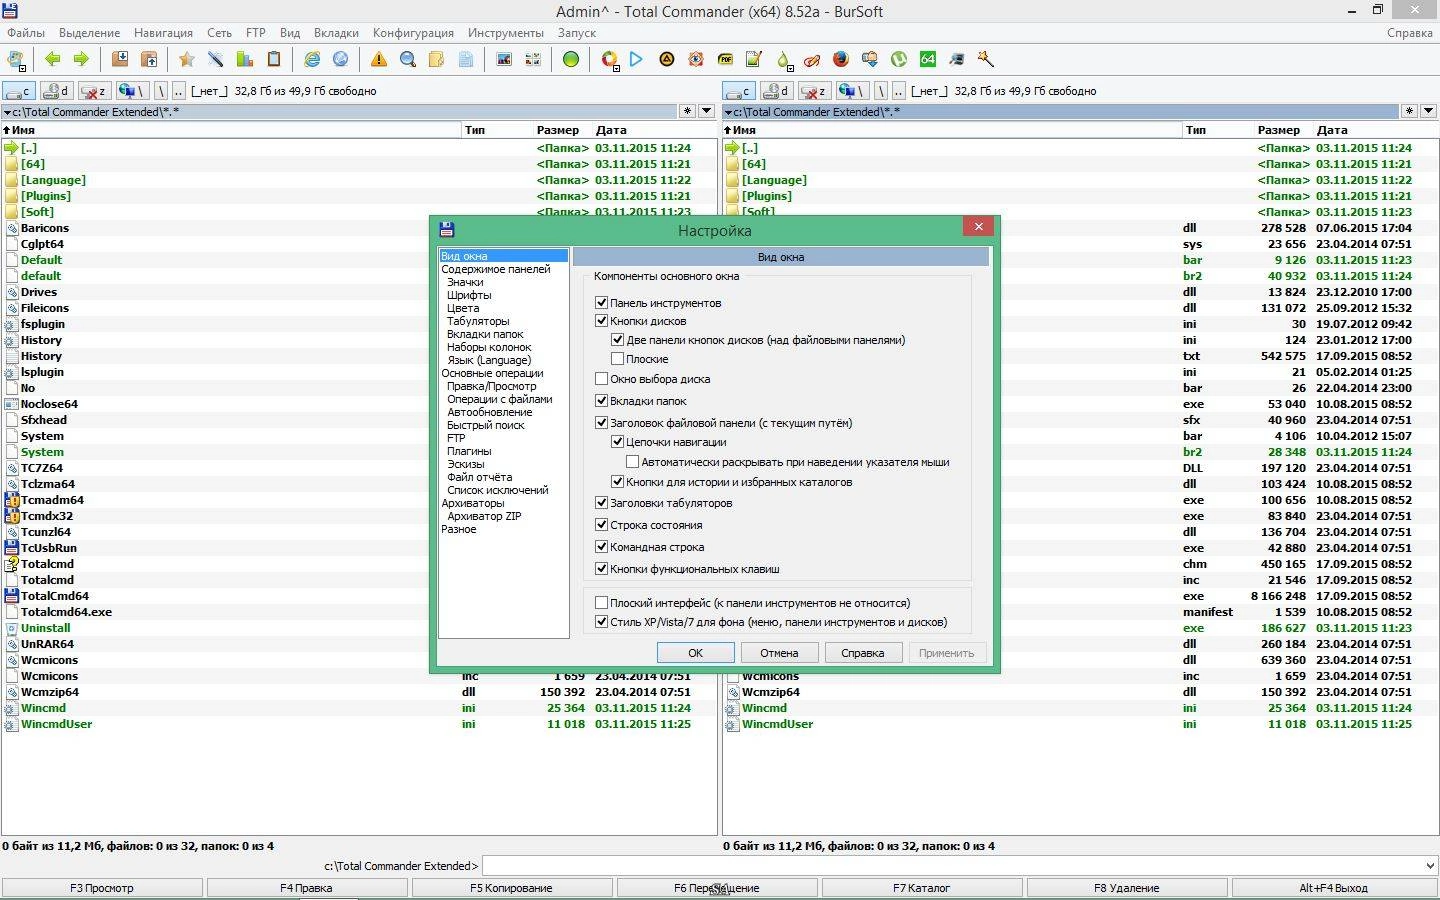Click the magic wand toolbar icon

point(986,59)
